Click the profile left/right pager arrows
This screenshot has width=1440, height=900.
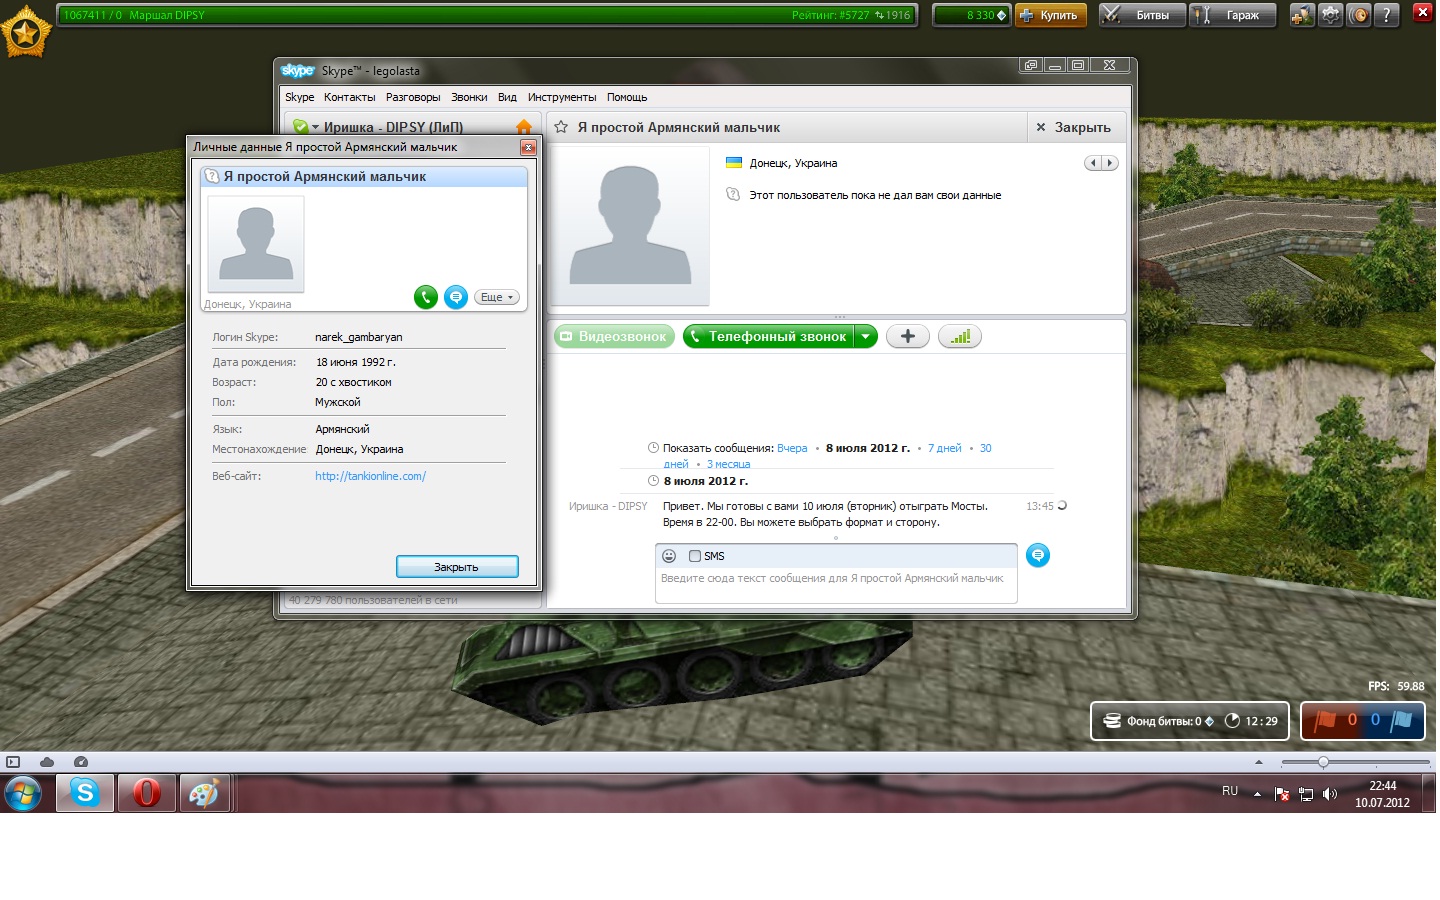[1101, 163]
